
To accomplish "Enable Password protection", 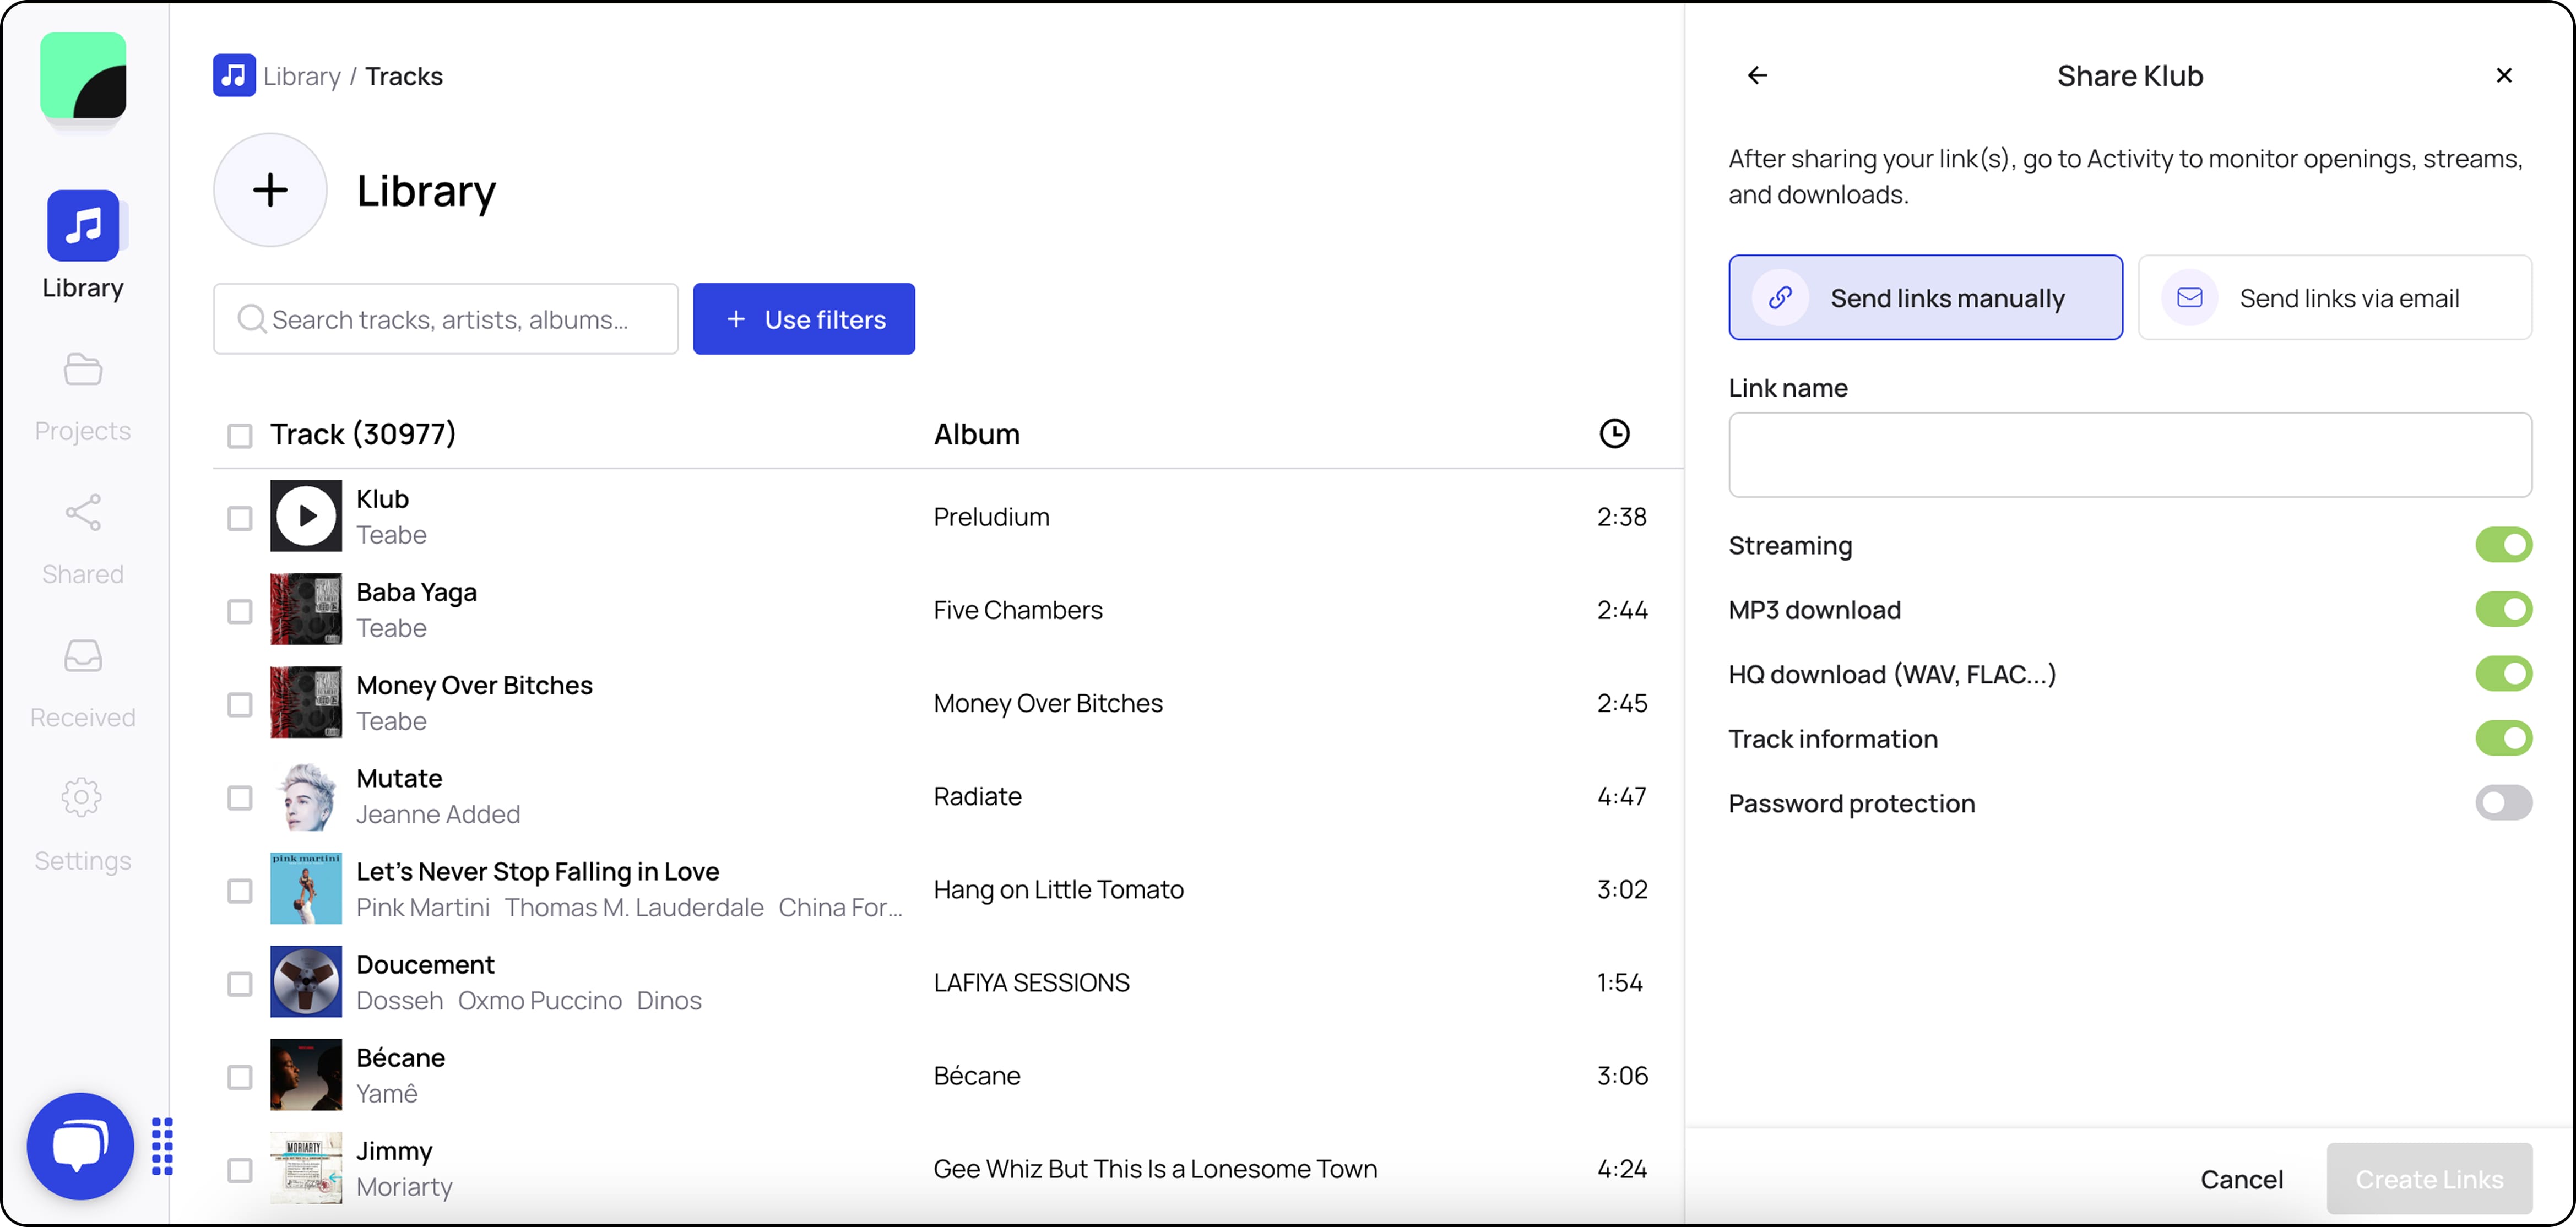I will (2503, 803).
